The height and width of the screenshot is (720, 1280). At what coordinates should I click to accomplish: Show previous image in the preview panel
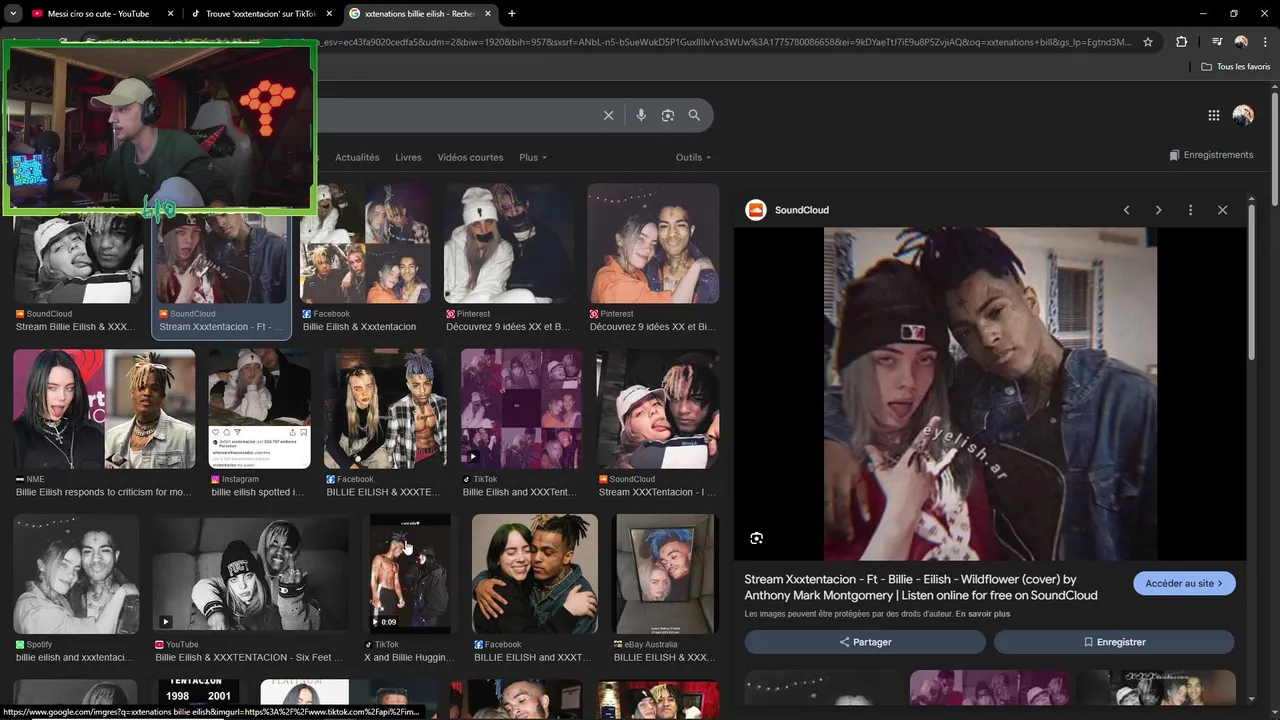[1127, 210]
